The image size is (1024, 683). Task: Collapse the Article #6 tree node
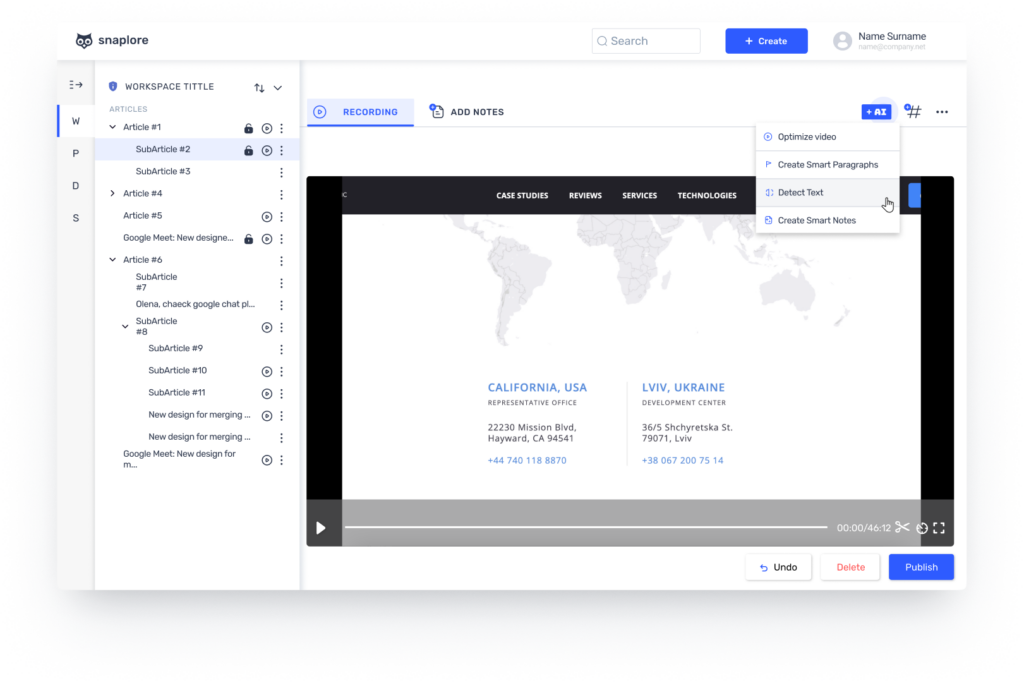(x=112, y=260)
